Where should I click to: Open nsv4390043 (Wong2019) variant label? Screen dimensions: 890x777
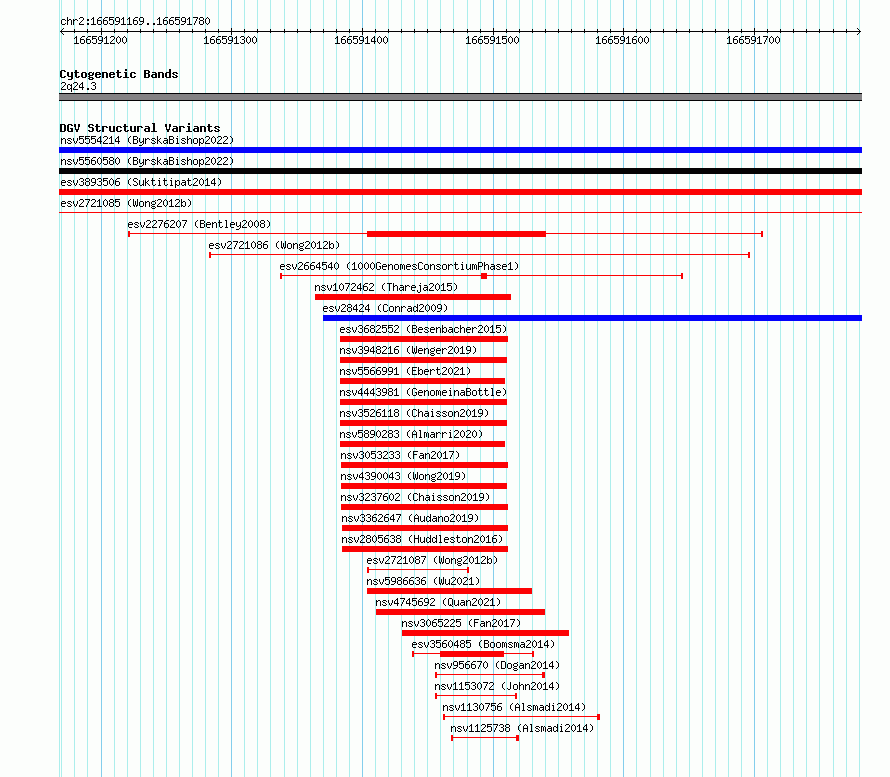coord(403,476)
